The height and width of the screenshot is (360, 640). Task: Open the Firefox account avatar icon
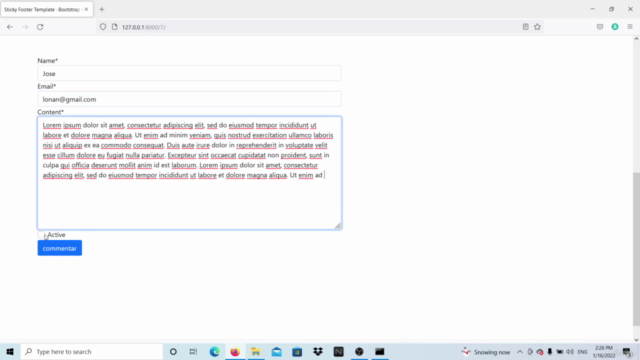(x=615, y=27)
